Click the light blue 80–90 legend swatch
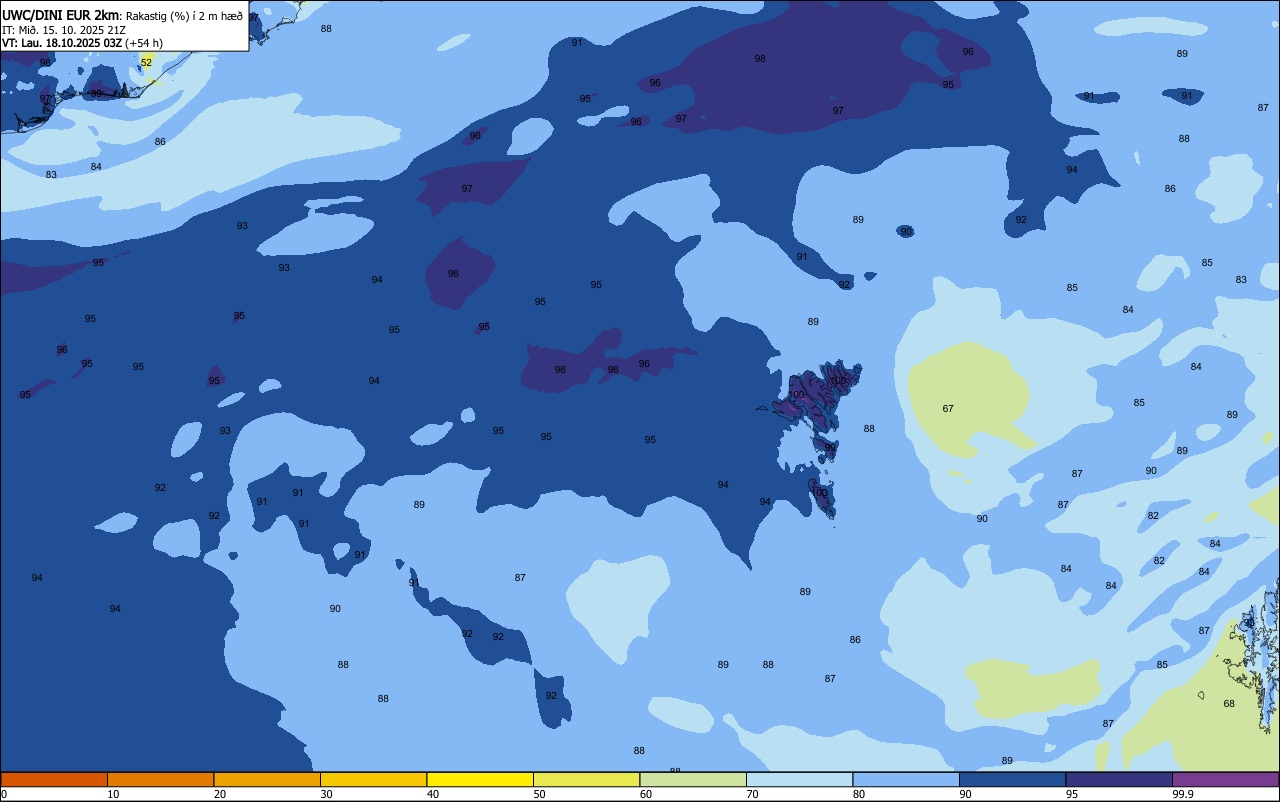The height and width of the screenshot is (802, 1280). (906, 779)
